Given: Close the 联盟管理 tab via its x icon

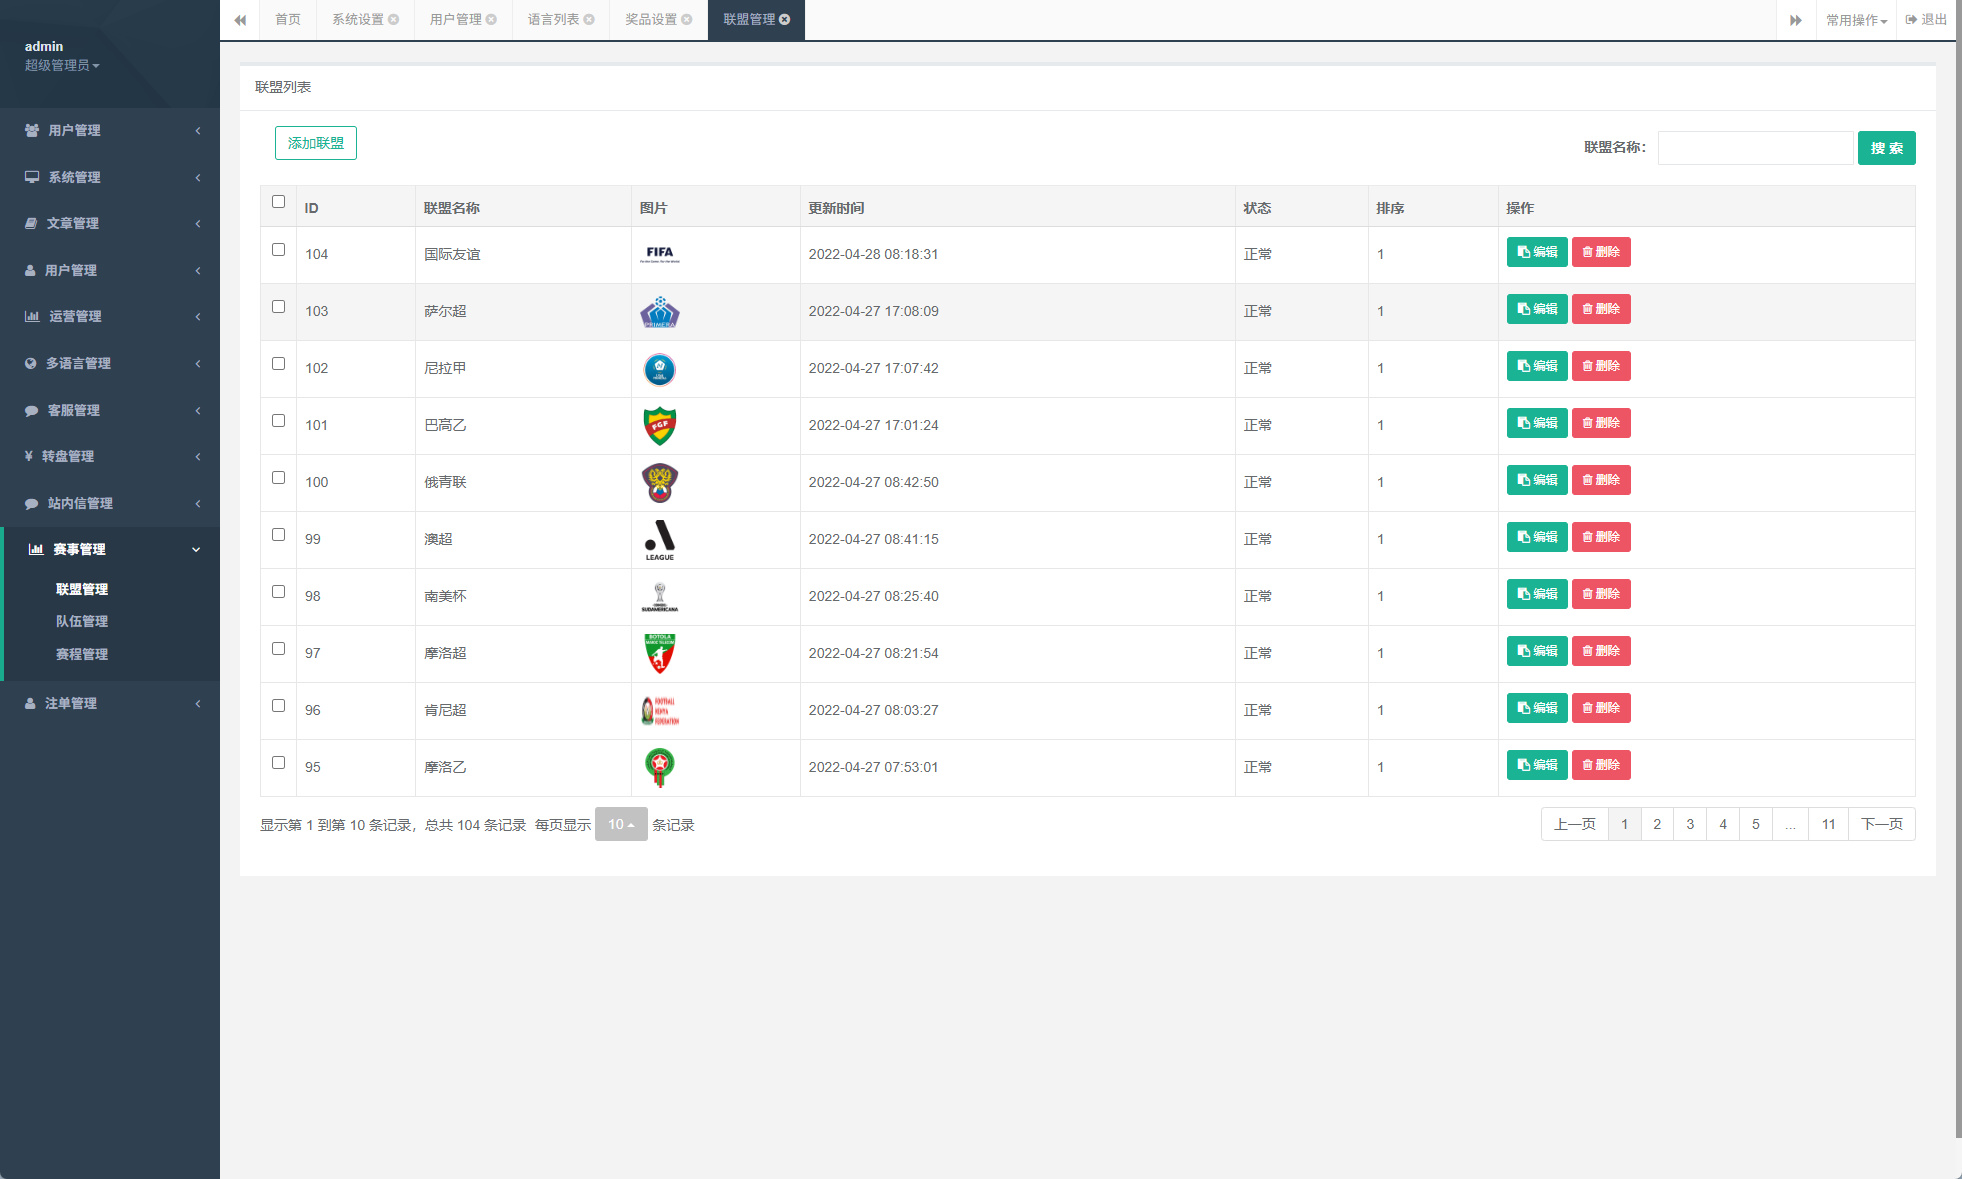Looking at the screenshot, I should click(785, 20).
